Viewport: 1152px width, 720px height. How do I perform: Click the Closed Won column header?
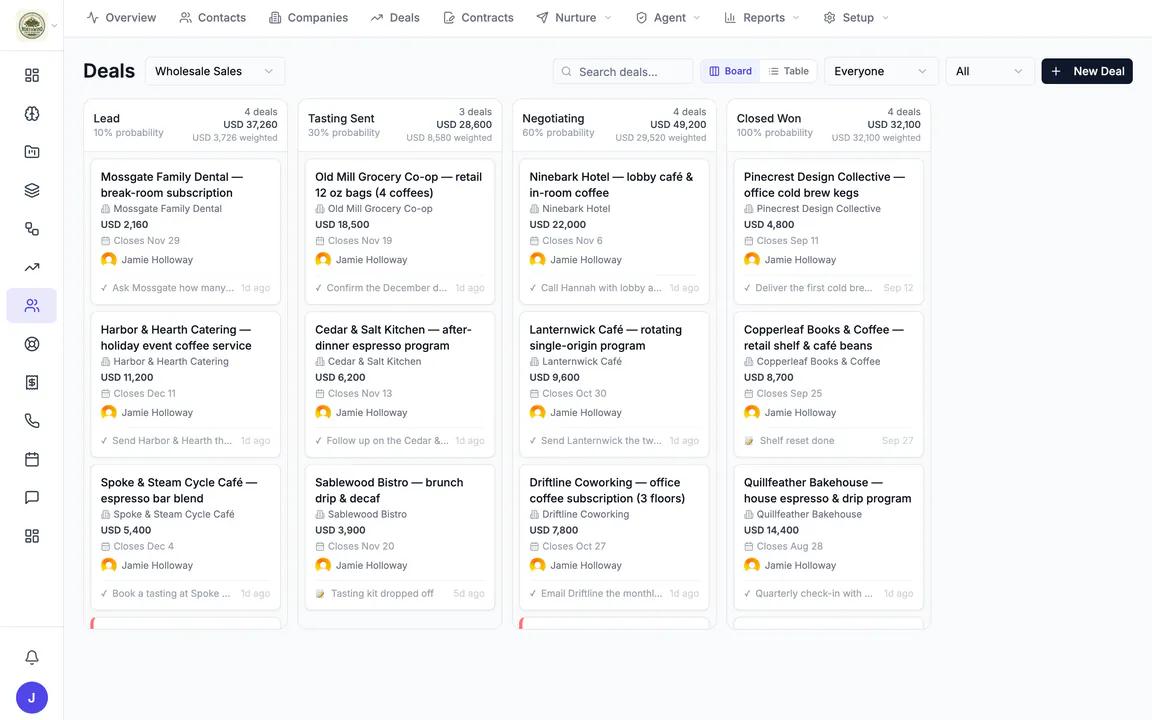coord(829,125)
